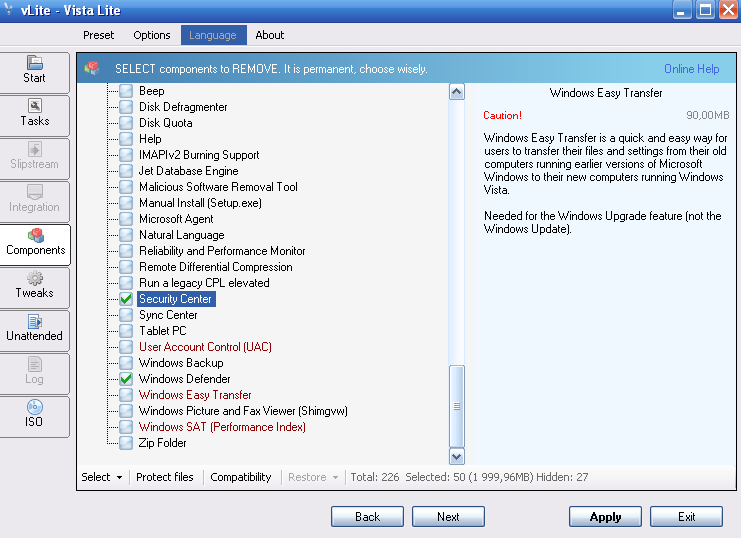This screenshot has width=741, height=538.
Task: Check the Sync Center checkbox
Action: click(126, 315)
